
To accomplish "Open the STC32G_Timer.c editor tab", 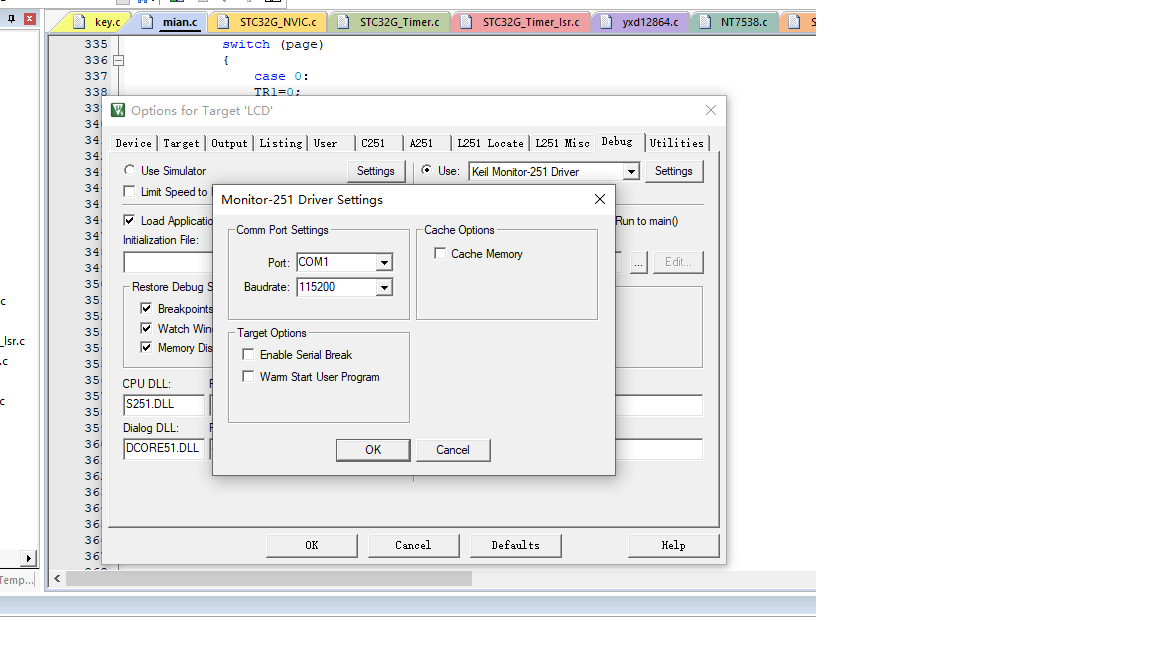I will point(391,22).
